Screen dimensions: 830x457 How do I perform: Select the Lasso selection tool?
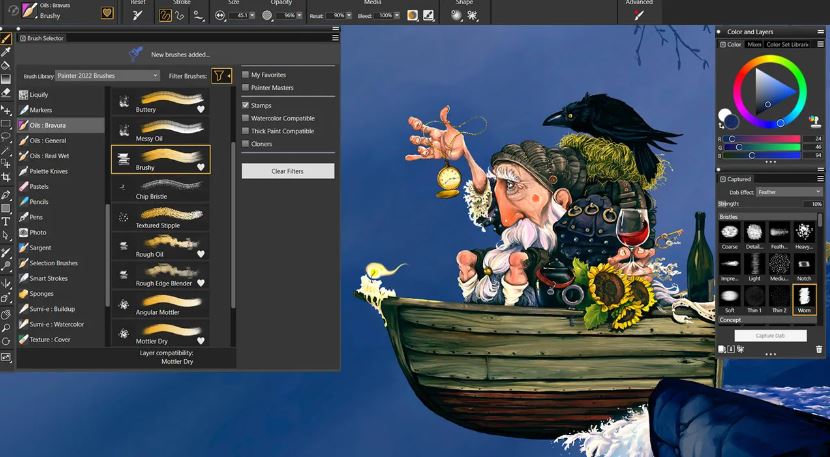point(6,137)
